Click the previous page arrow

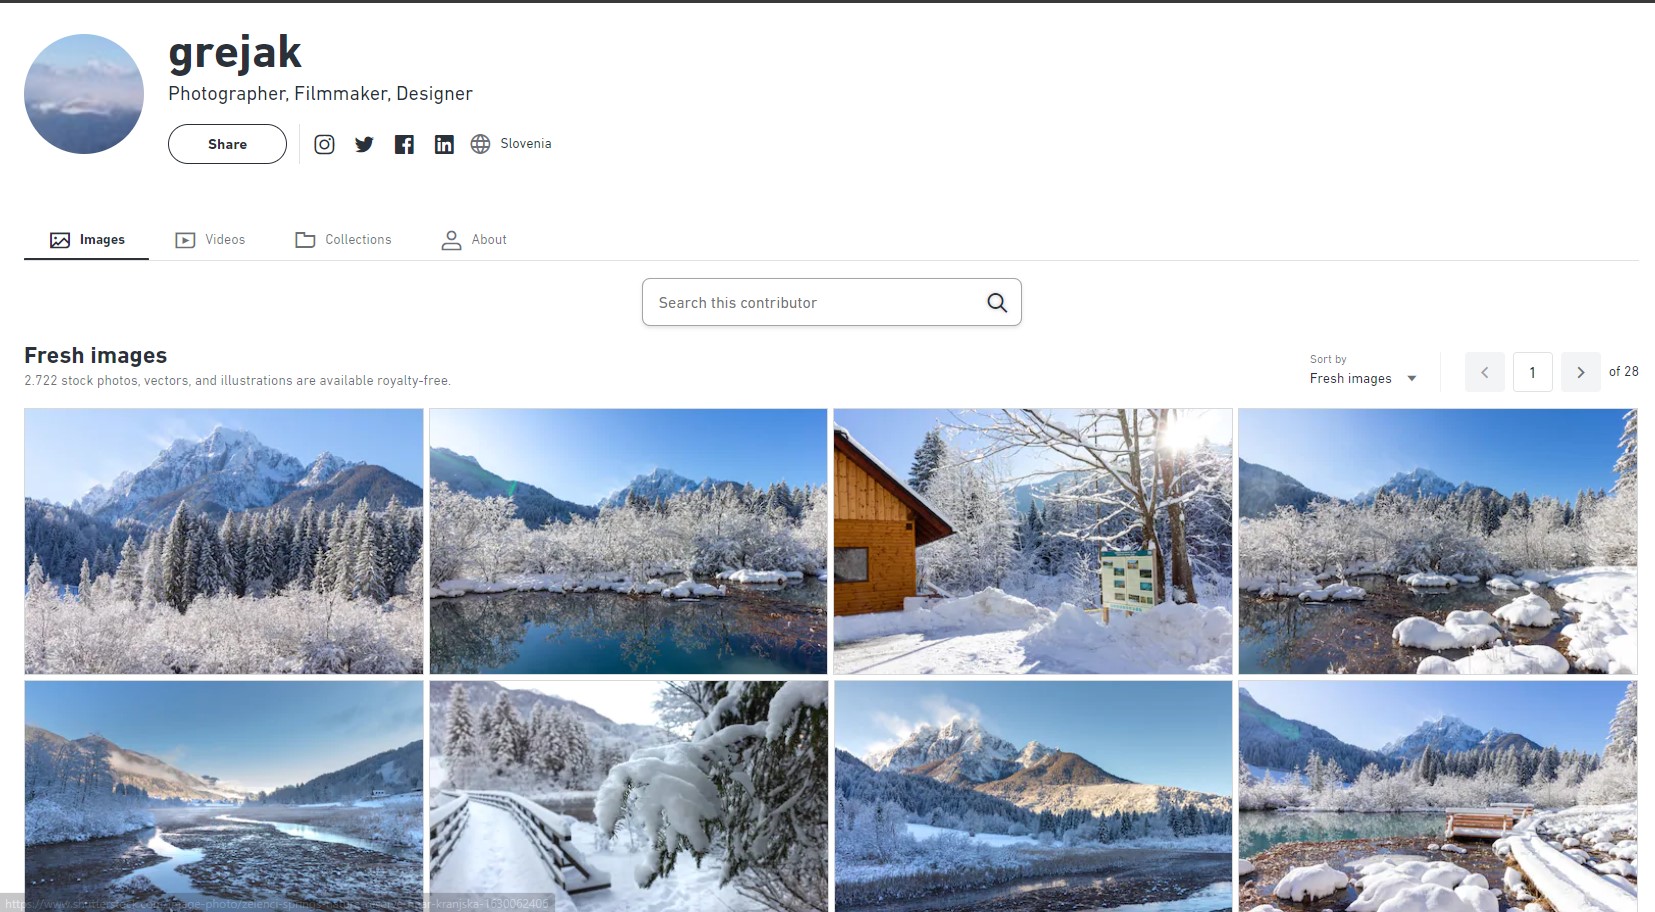click(1485, 371)
